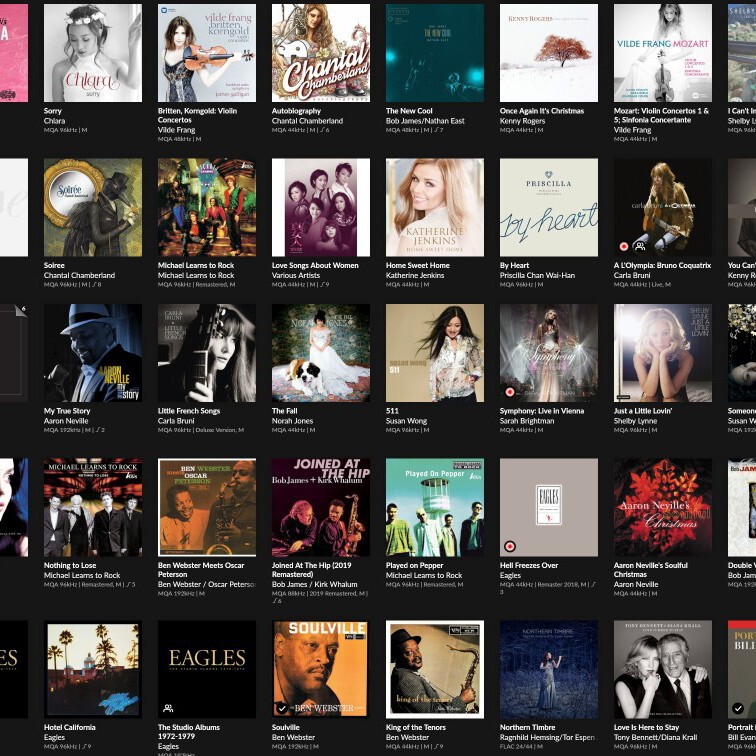Viewport: 756px width, 756px height.
Task: Open the Just a Little Lovin' cover
Action: [x=662, y=353]
